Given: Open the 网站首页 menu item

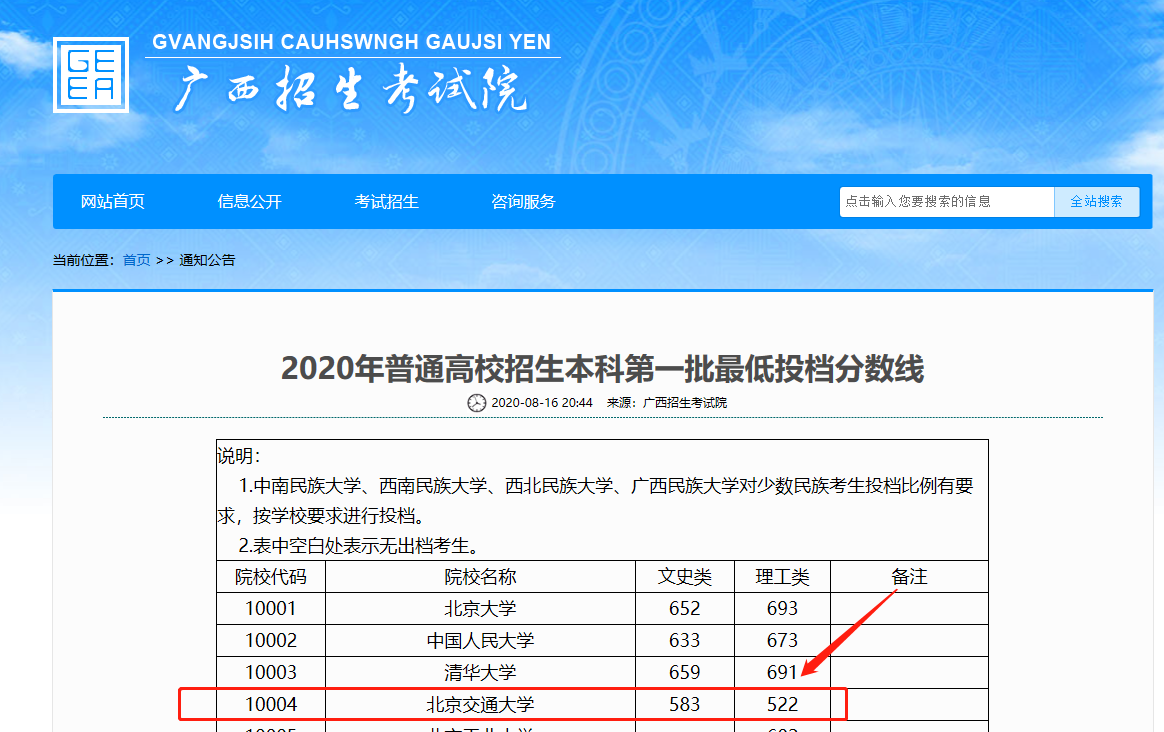Looking at the screenshot, I should (x=113, y=201).
